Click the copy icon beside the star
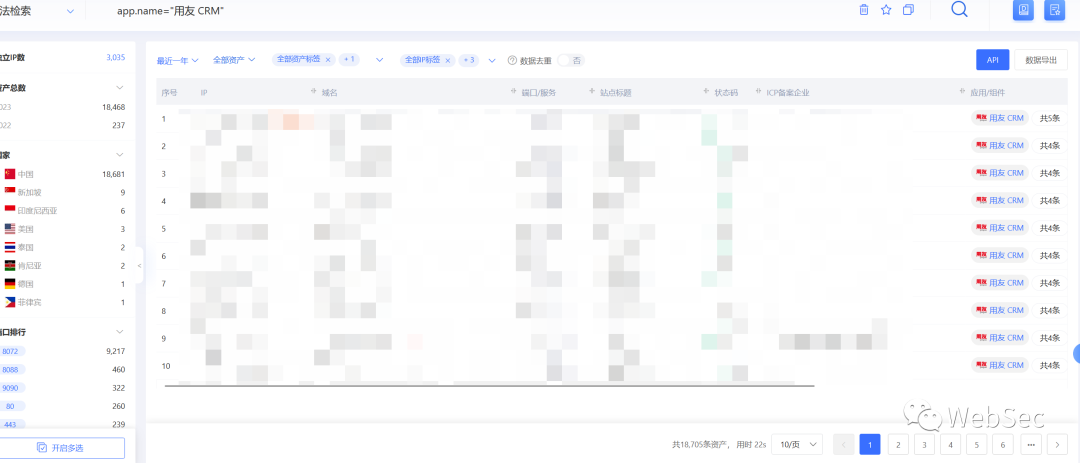 tap(908, 10)
